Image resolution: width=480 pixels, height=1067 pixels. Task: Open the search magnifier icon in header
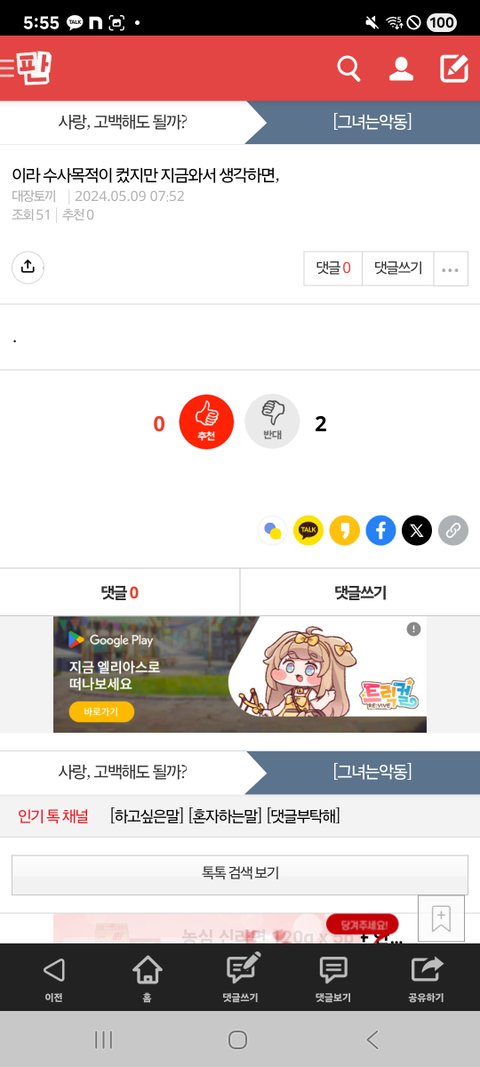coord(349,69)
